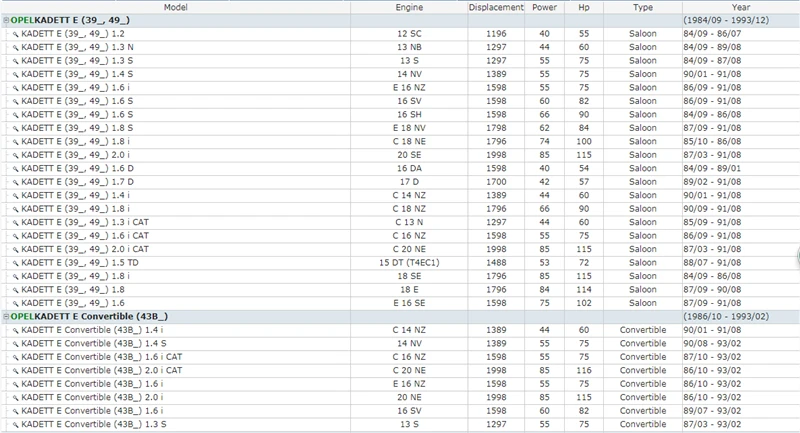This screenshot has height=433, width=800.
Task: Click magnifier icon for KADETT E 1.6 E 16 SE row
Action: tap(16, 303)
